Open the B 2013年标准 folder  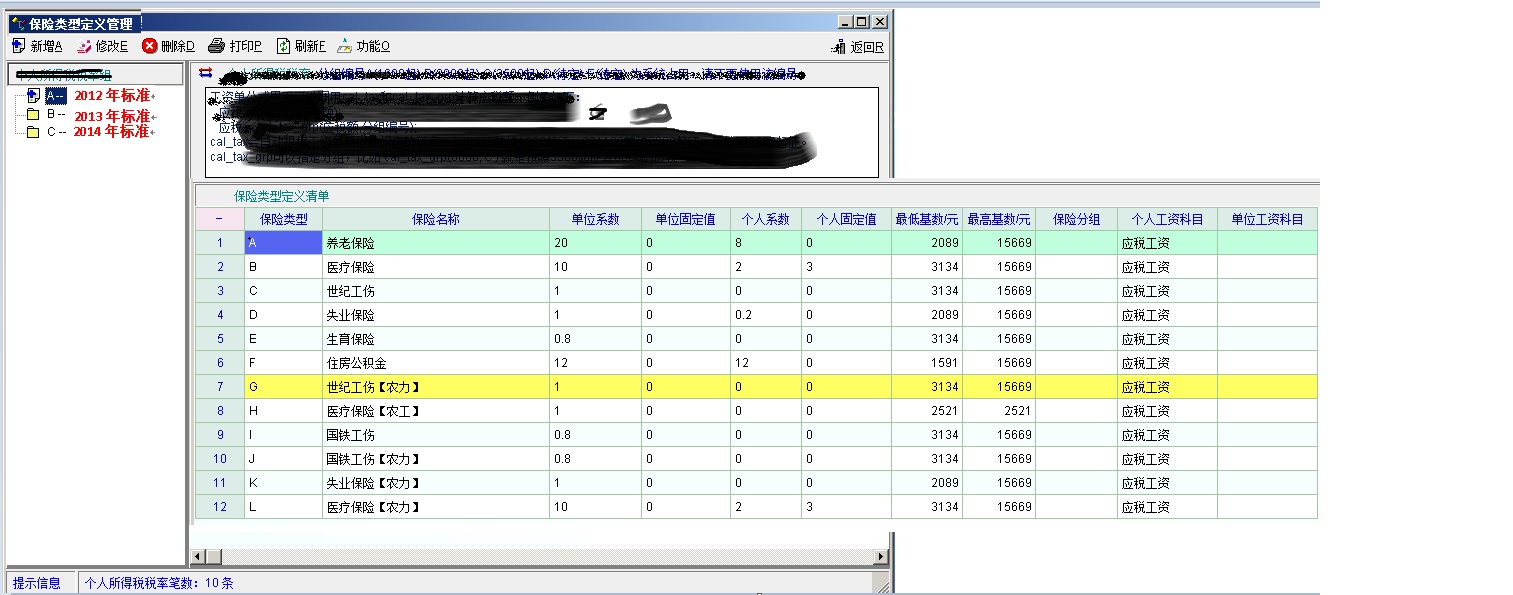(x=33, y=114)
